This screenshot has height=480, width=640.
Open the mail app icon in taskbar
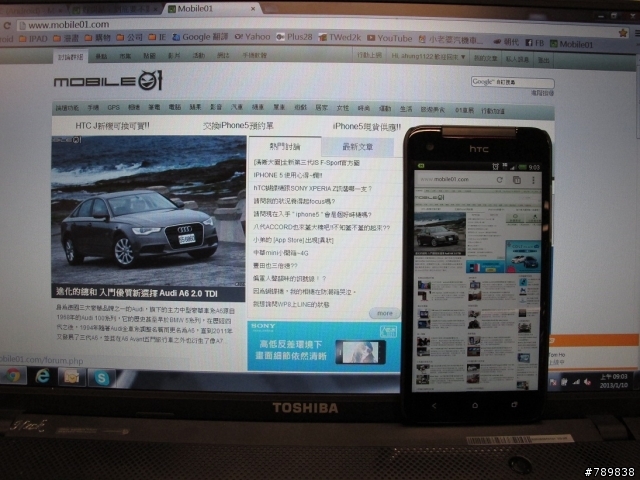(72, 377)
